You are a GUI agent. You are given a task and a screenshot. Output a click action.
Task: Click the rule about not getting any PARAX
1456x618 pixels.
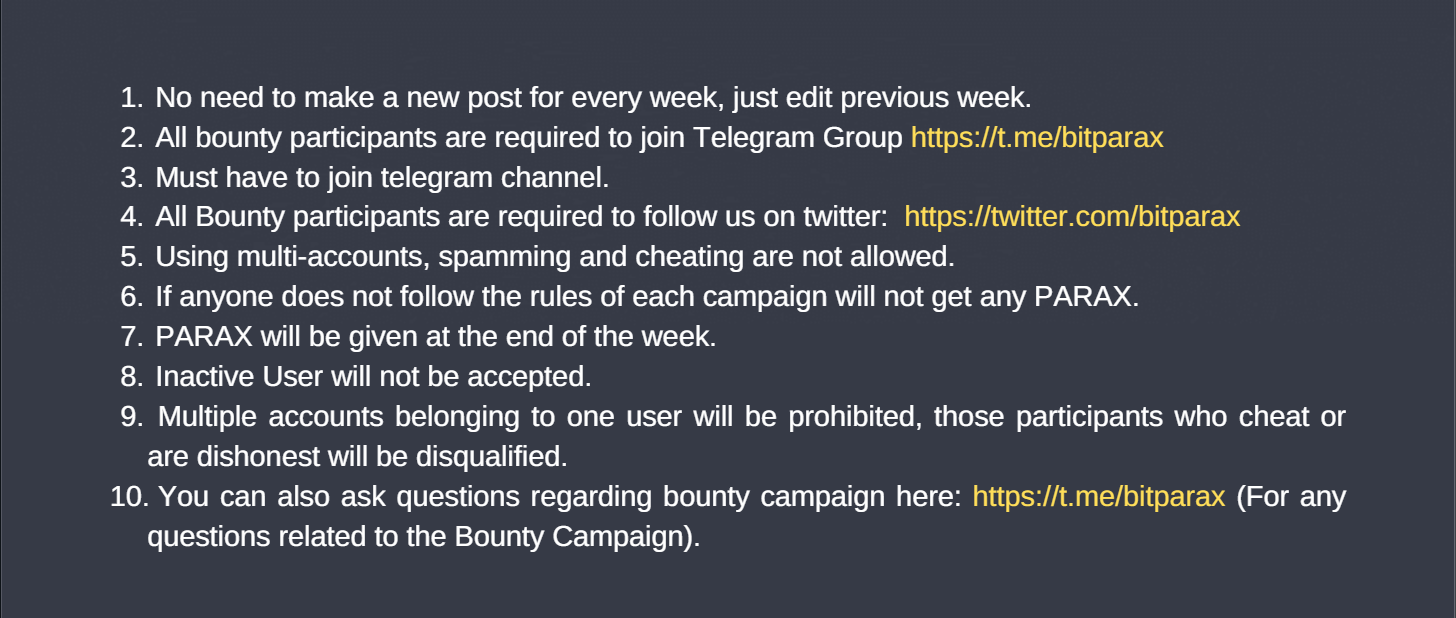647,297
